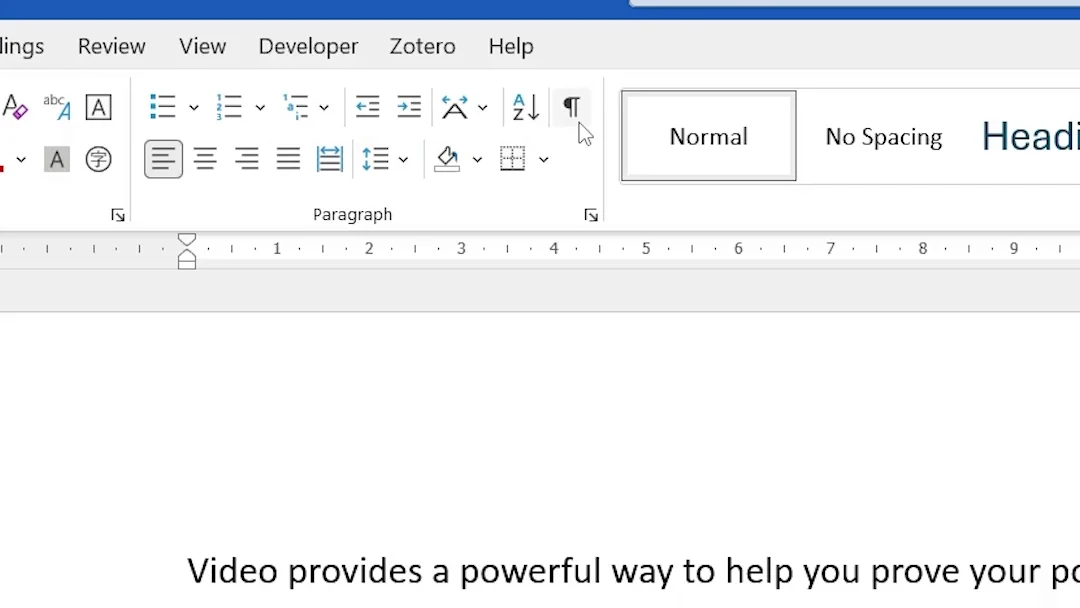Open font color dropdown arrow
This screenshot has width=1080, height=608.
coord(21,160)
